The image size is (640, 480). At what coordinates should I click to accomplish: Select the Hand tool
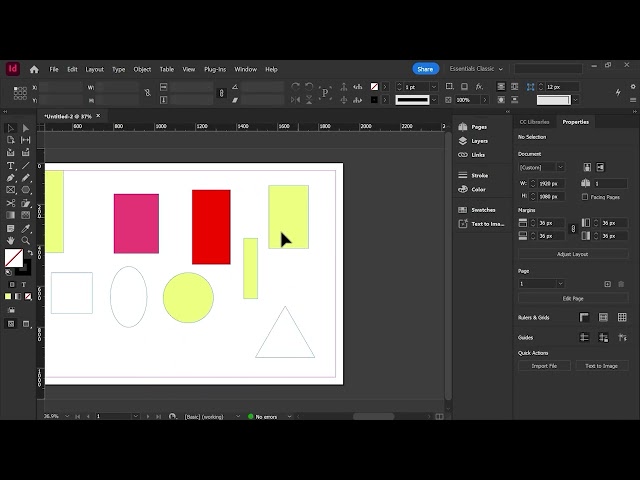click(11, 240)
